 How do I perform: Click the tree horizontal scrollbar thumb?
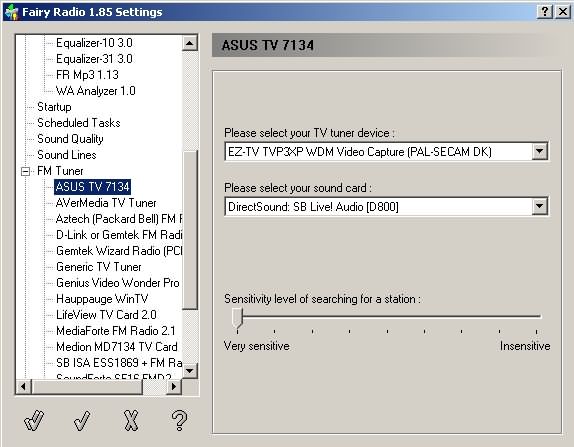coord(86,386)
